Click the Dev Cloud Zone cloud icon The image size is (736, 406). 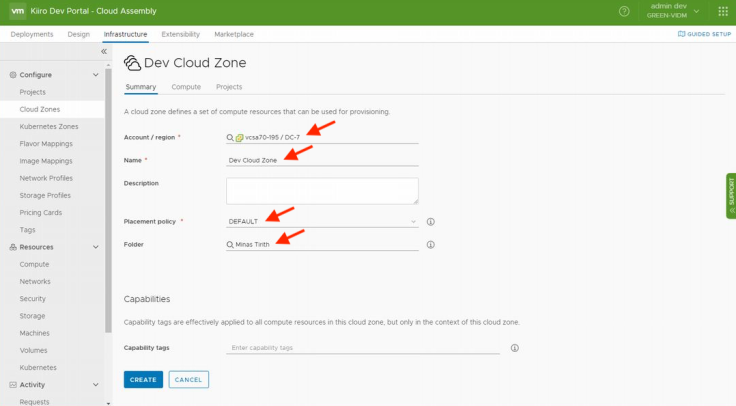tap(132, 63)
